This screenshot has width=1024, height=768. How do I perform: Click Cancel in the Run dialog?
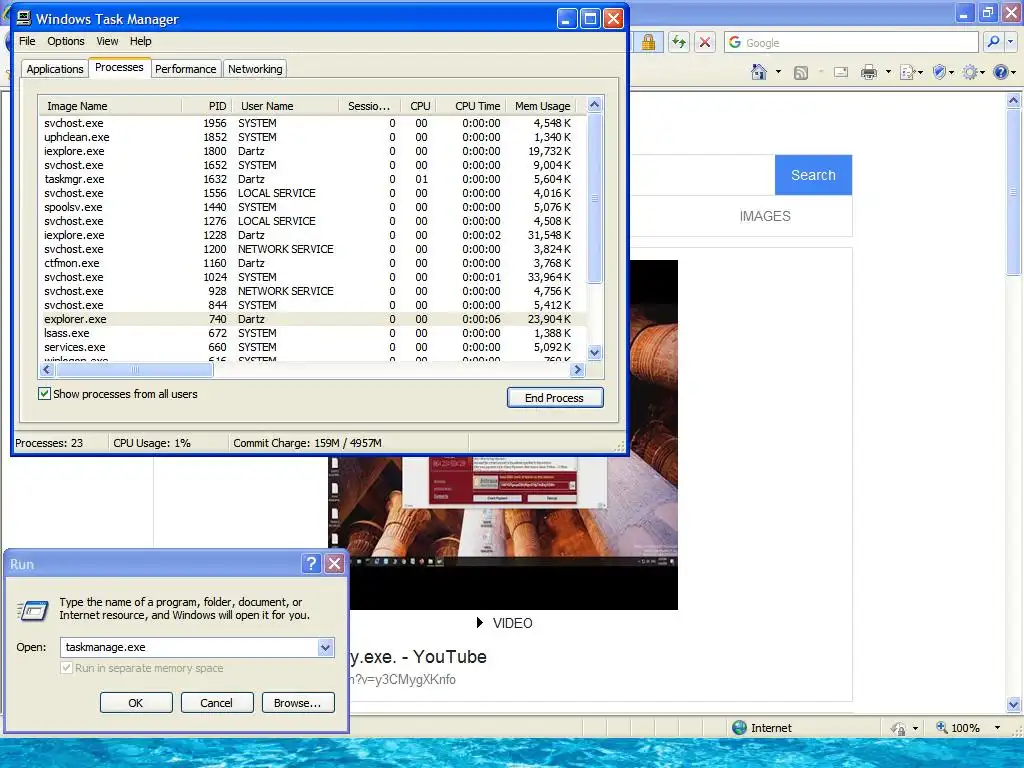pos(216,703)
